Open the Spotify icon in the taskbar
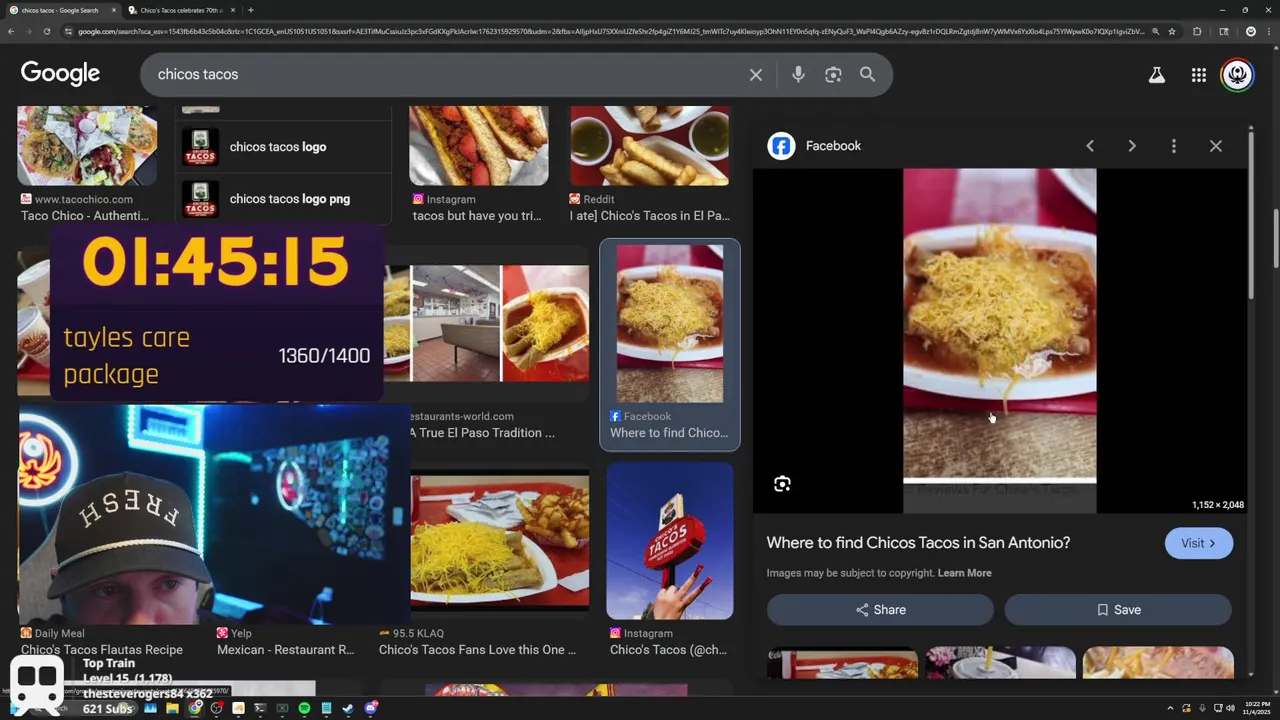Viewport: 1280px width, 720px height. (304, 709)
